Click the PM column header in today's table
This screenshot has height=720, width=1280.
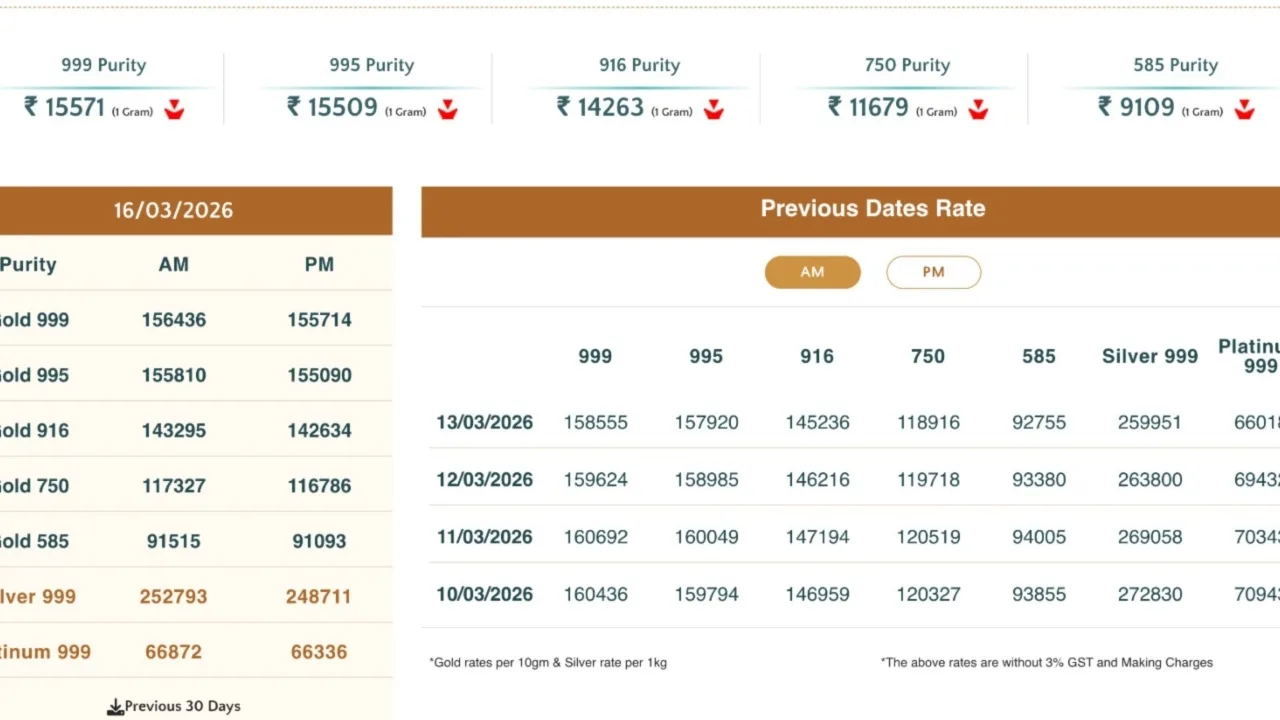point(319,265)
